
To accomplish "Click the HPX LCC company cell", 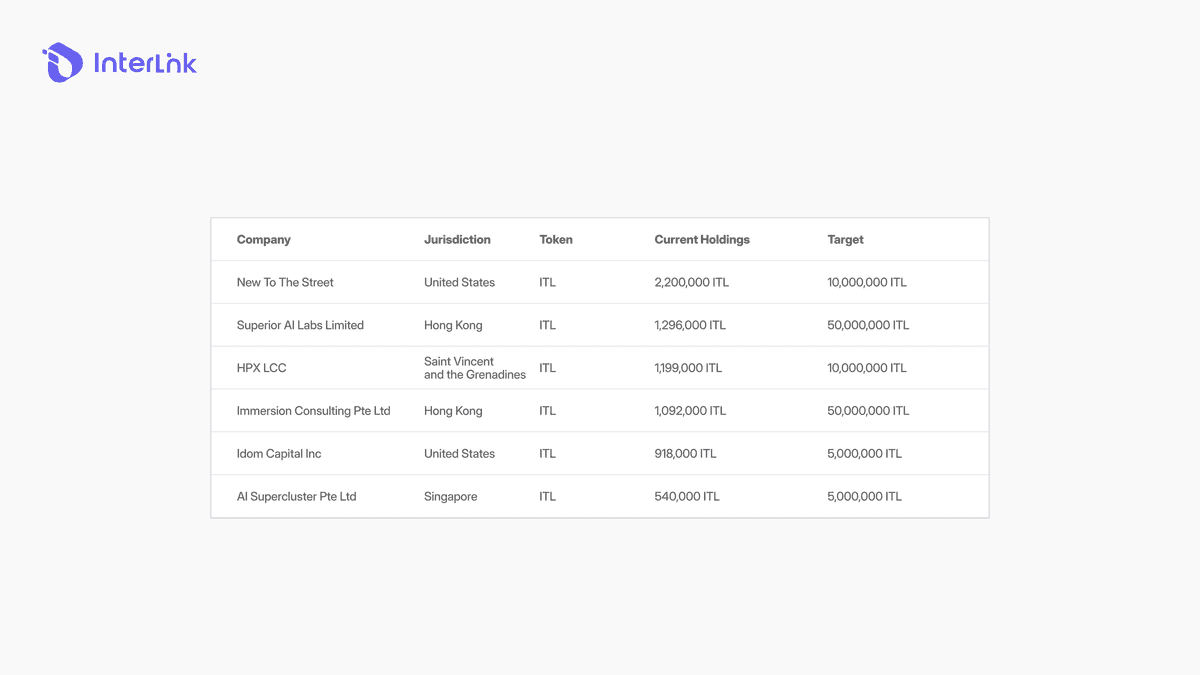I will [x=261, y=368].
